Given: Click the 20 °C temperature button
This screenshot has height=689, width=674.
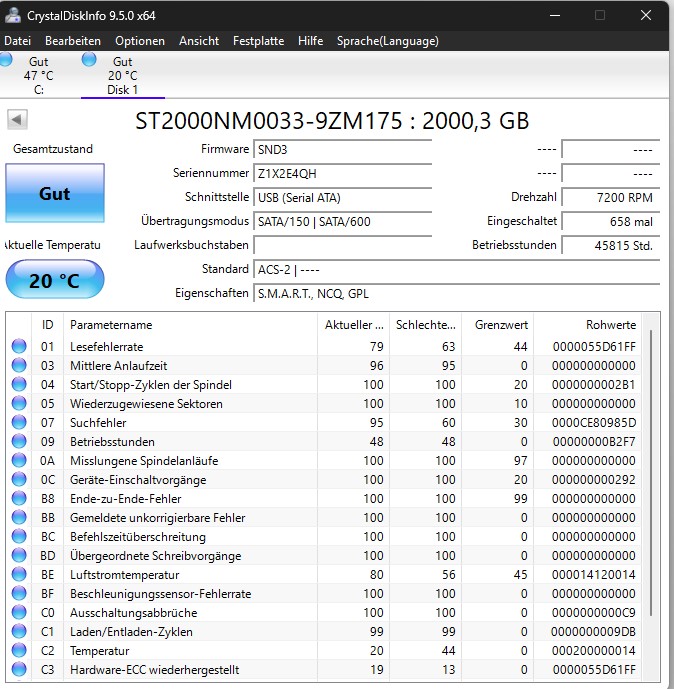Looking at the screenshot, I should pos(55,280).
